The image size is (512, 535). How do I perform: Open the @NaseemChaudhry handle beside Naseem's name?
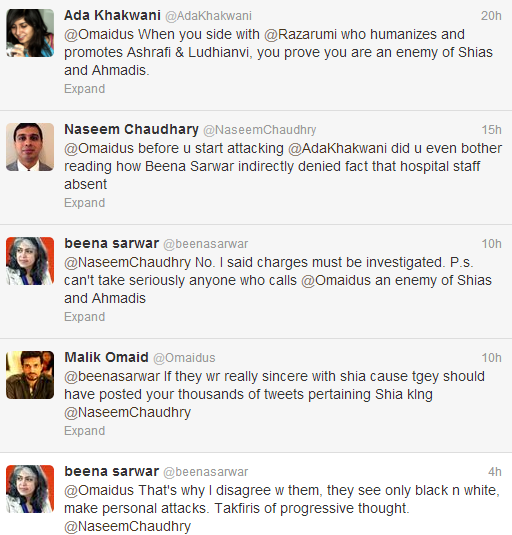tap(260, 130)
